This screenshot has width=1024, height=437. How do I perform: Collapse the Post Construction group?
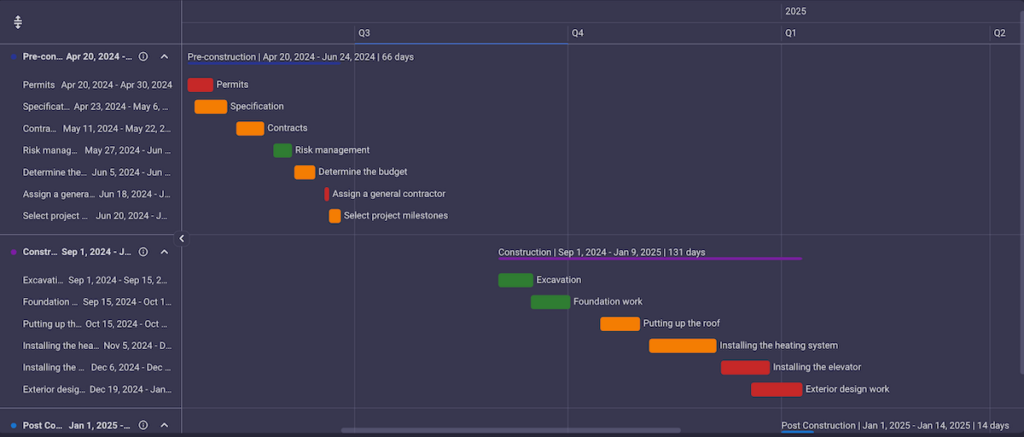coord(165,425)
